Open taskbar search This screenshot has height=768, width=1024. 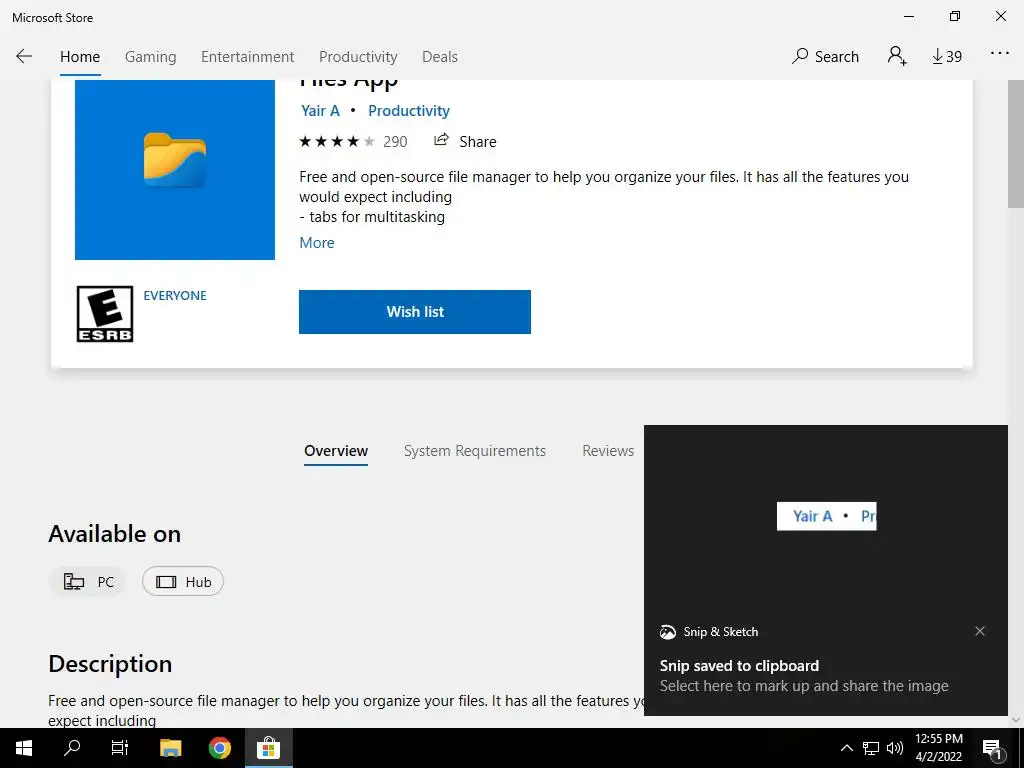click(72, 748)
